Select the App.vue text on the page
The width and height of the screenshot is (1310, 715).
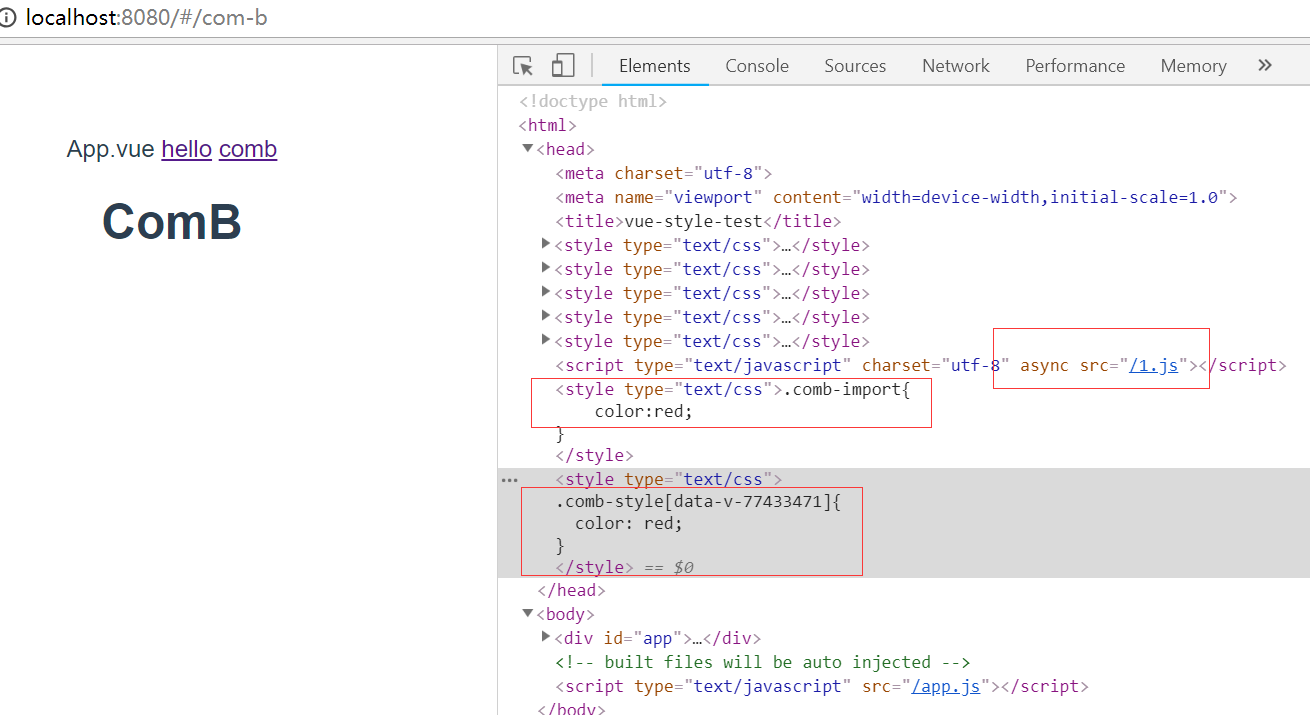point(110,149)
